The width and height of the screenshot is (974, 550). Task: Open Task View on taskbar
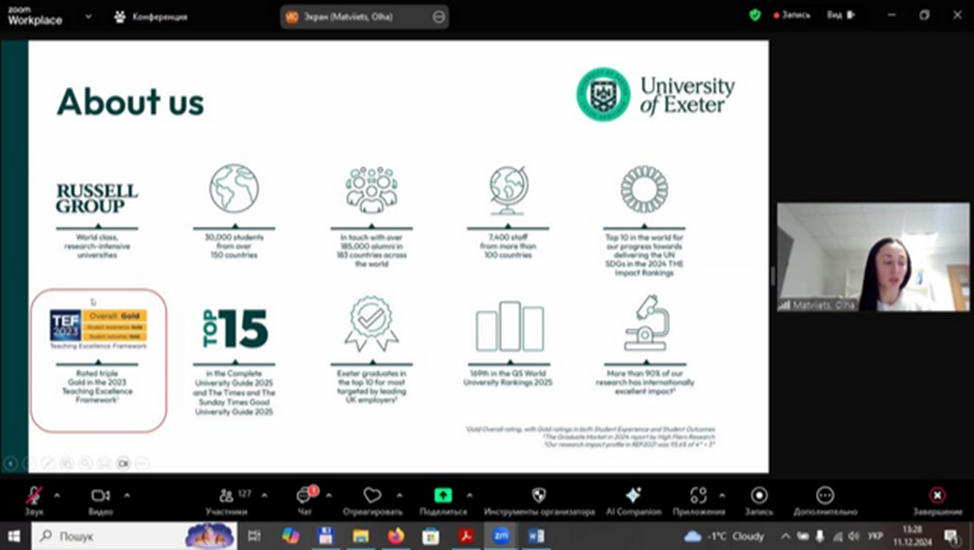coord(254,536)
